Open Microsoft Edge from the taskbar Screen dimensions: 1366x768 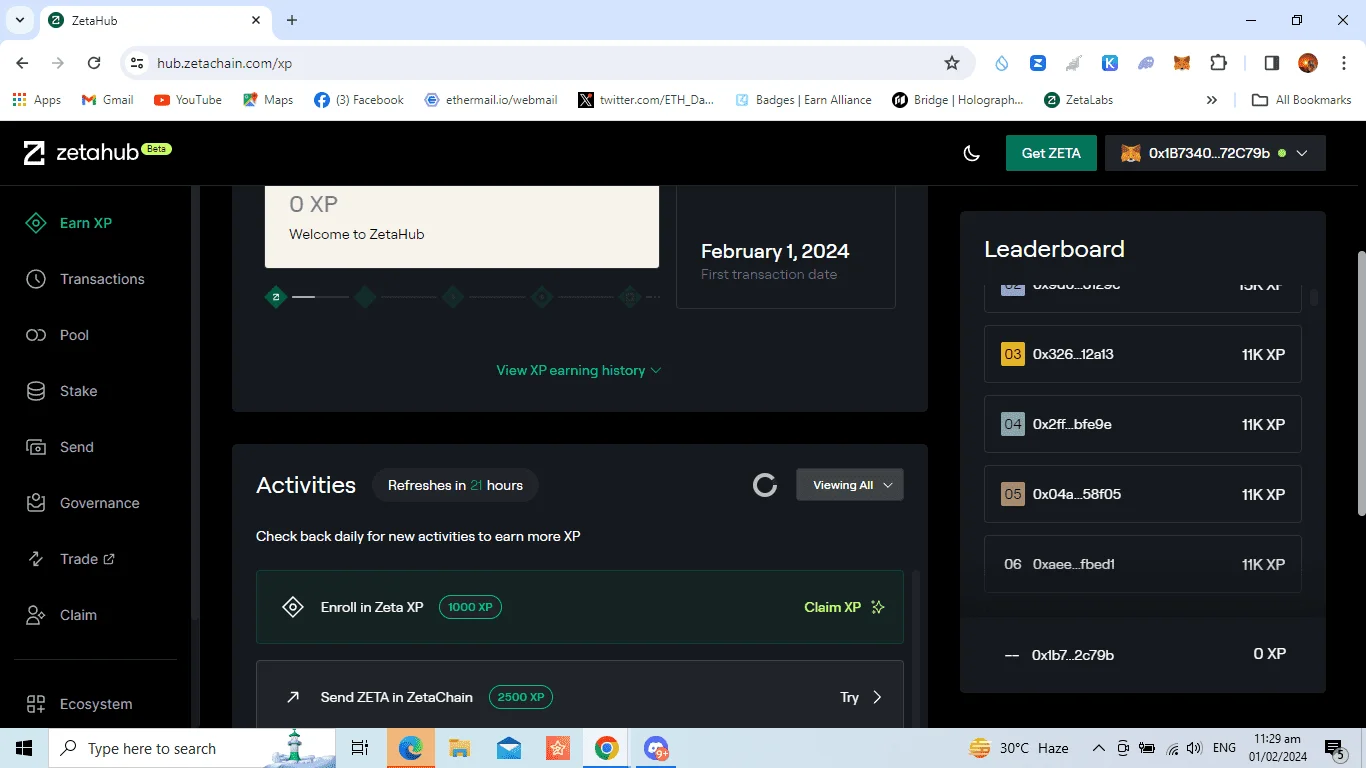pyautogui.click(x=411, y=748)
